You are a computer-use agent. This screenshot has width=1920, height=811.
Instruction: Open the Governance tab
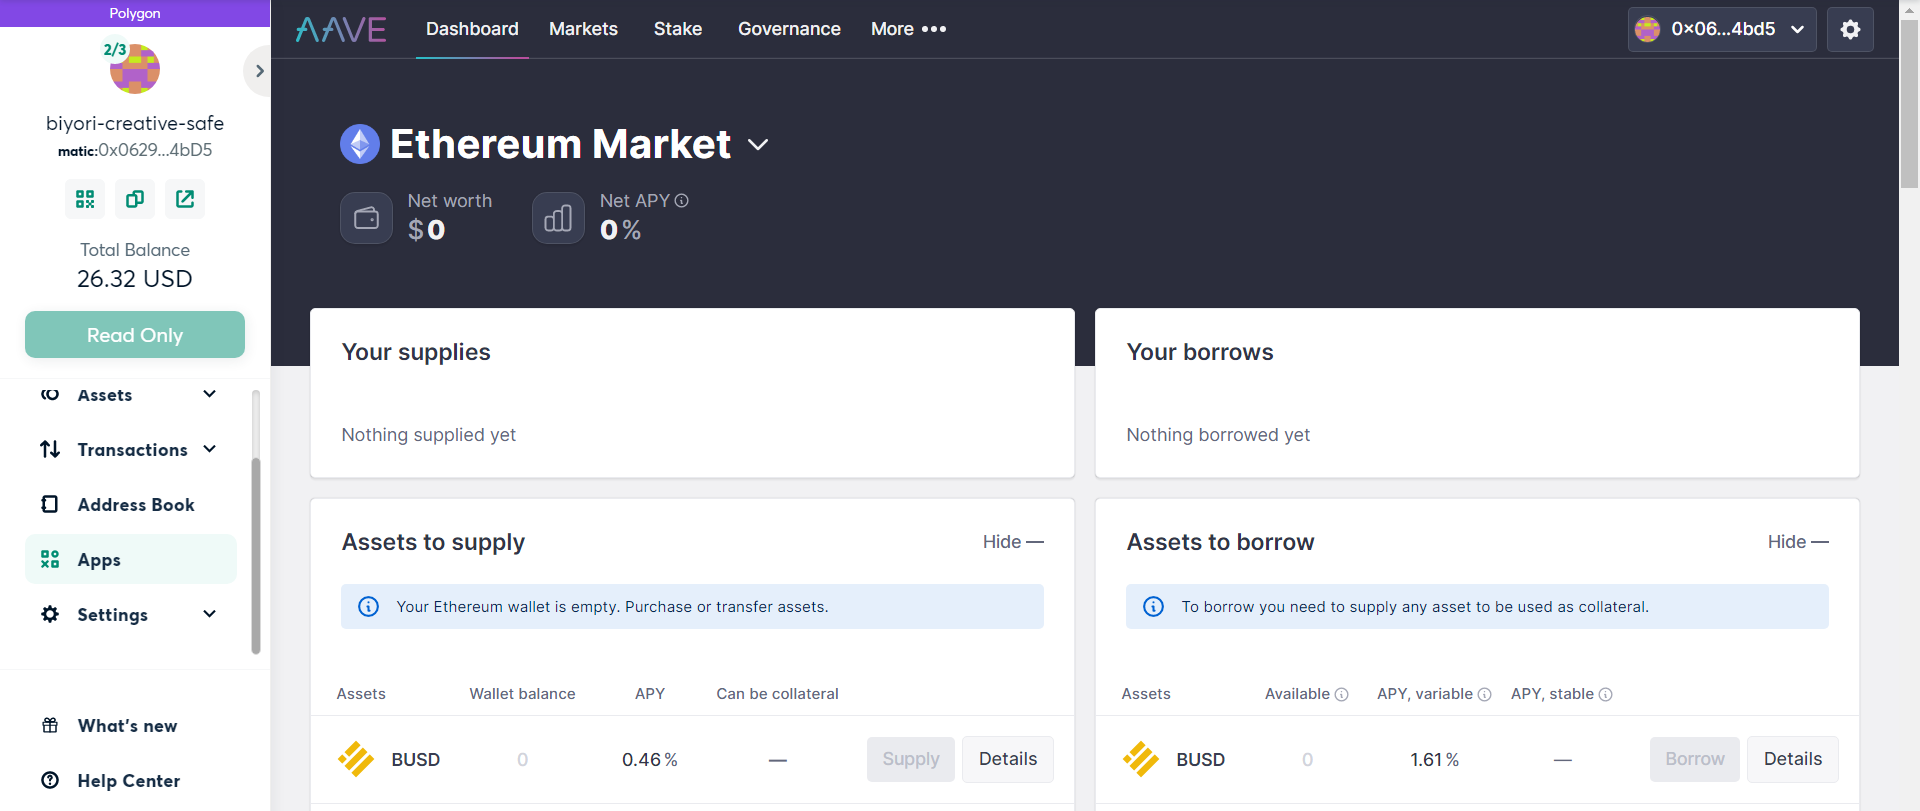789,29
